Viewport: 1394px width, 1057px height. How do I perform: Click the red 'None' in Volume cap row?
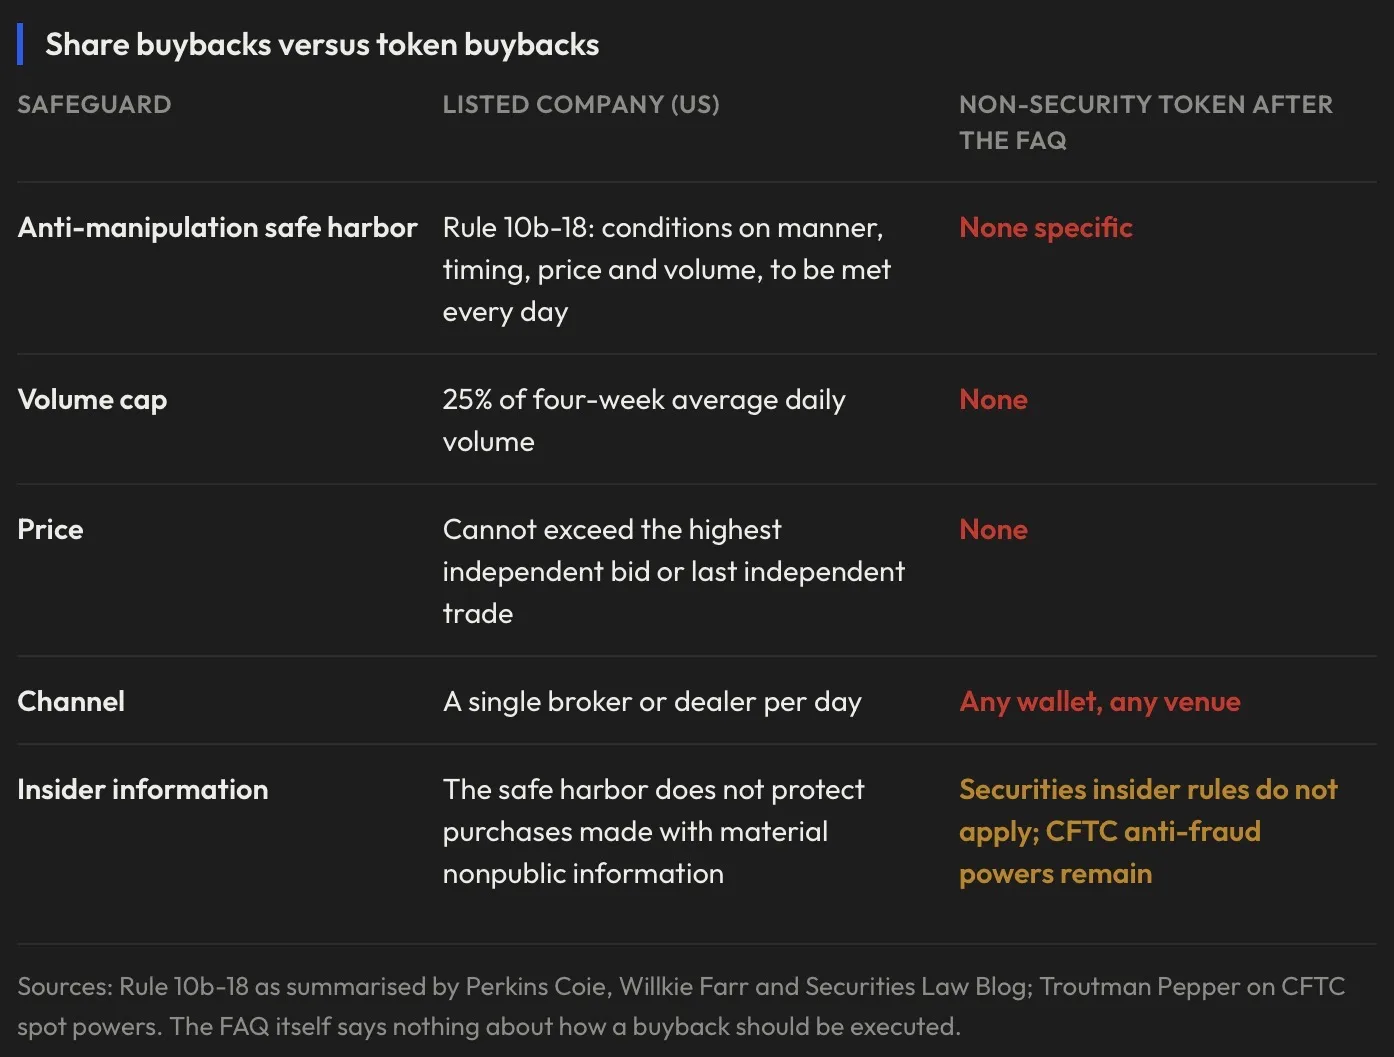pos(993,399)
